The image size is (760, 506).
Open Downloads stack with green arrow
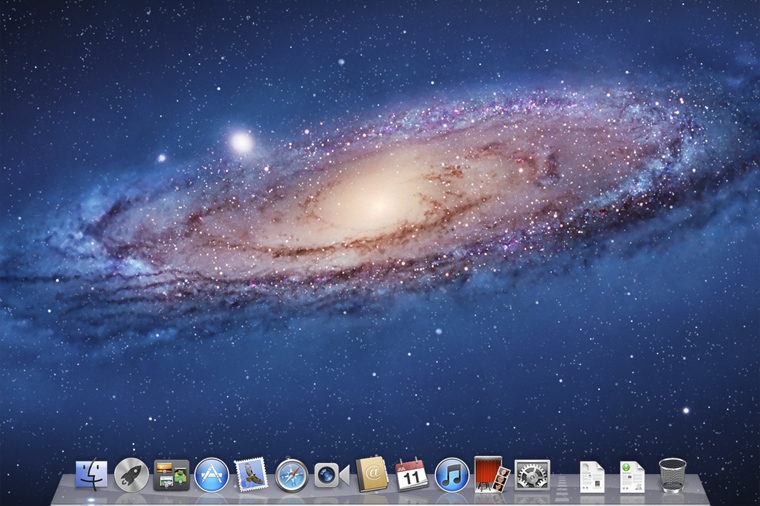point(632,477)
